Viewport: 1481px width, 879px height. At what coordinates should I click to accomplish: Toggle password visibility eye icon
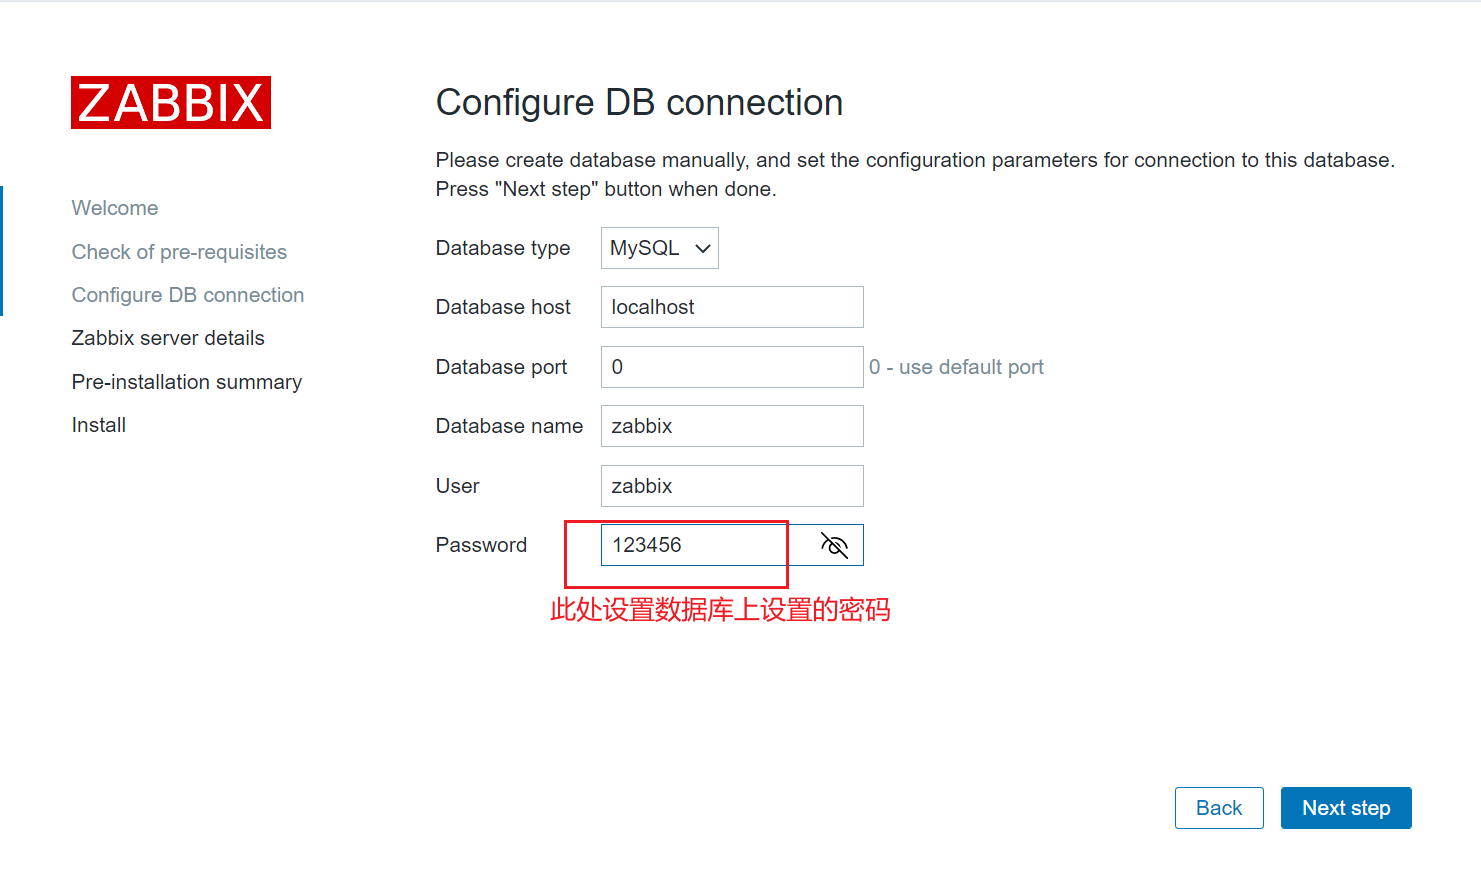point(834,545)
